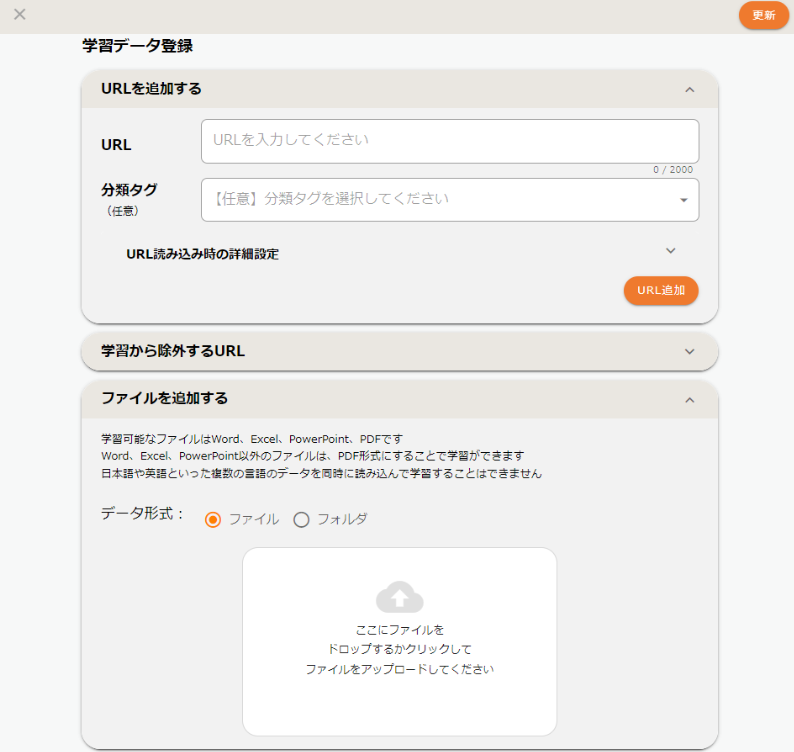Image resolution: width=794 pixels, height=752 pixels.
Task: Open the 分類タグ selection combo box
Action: tap(440, 199)
